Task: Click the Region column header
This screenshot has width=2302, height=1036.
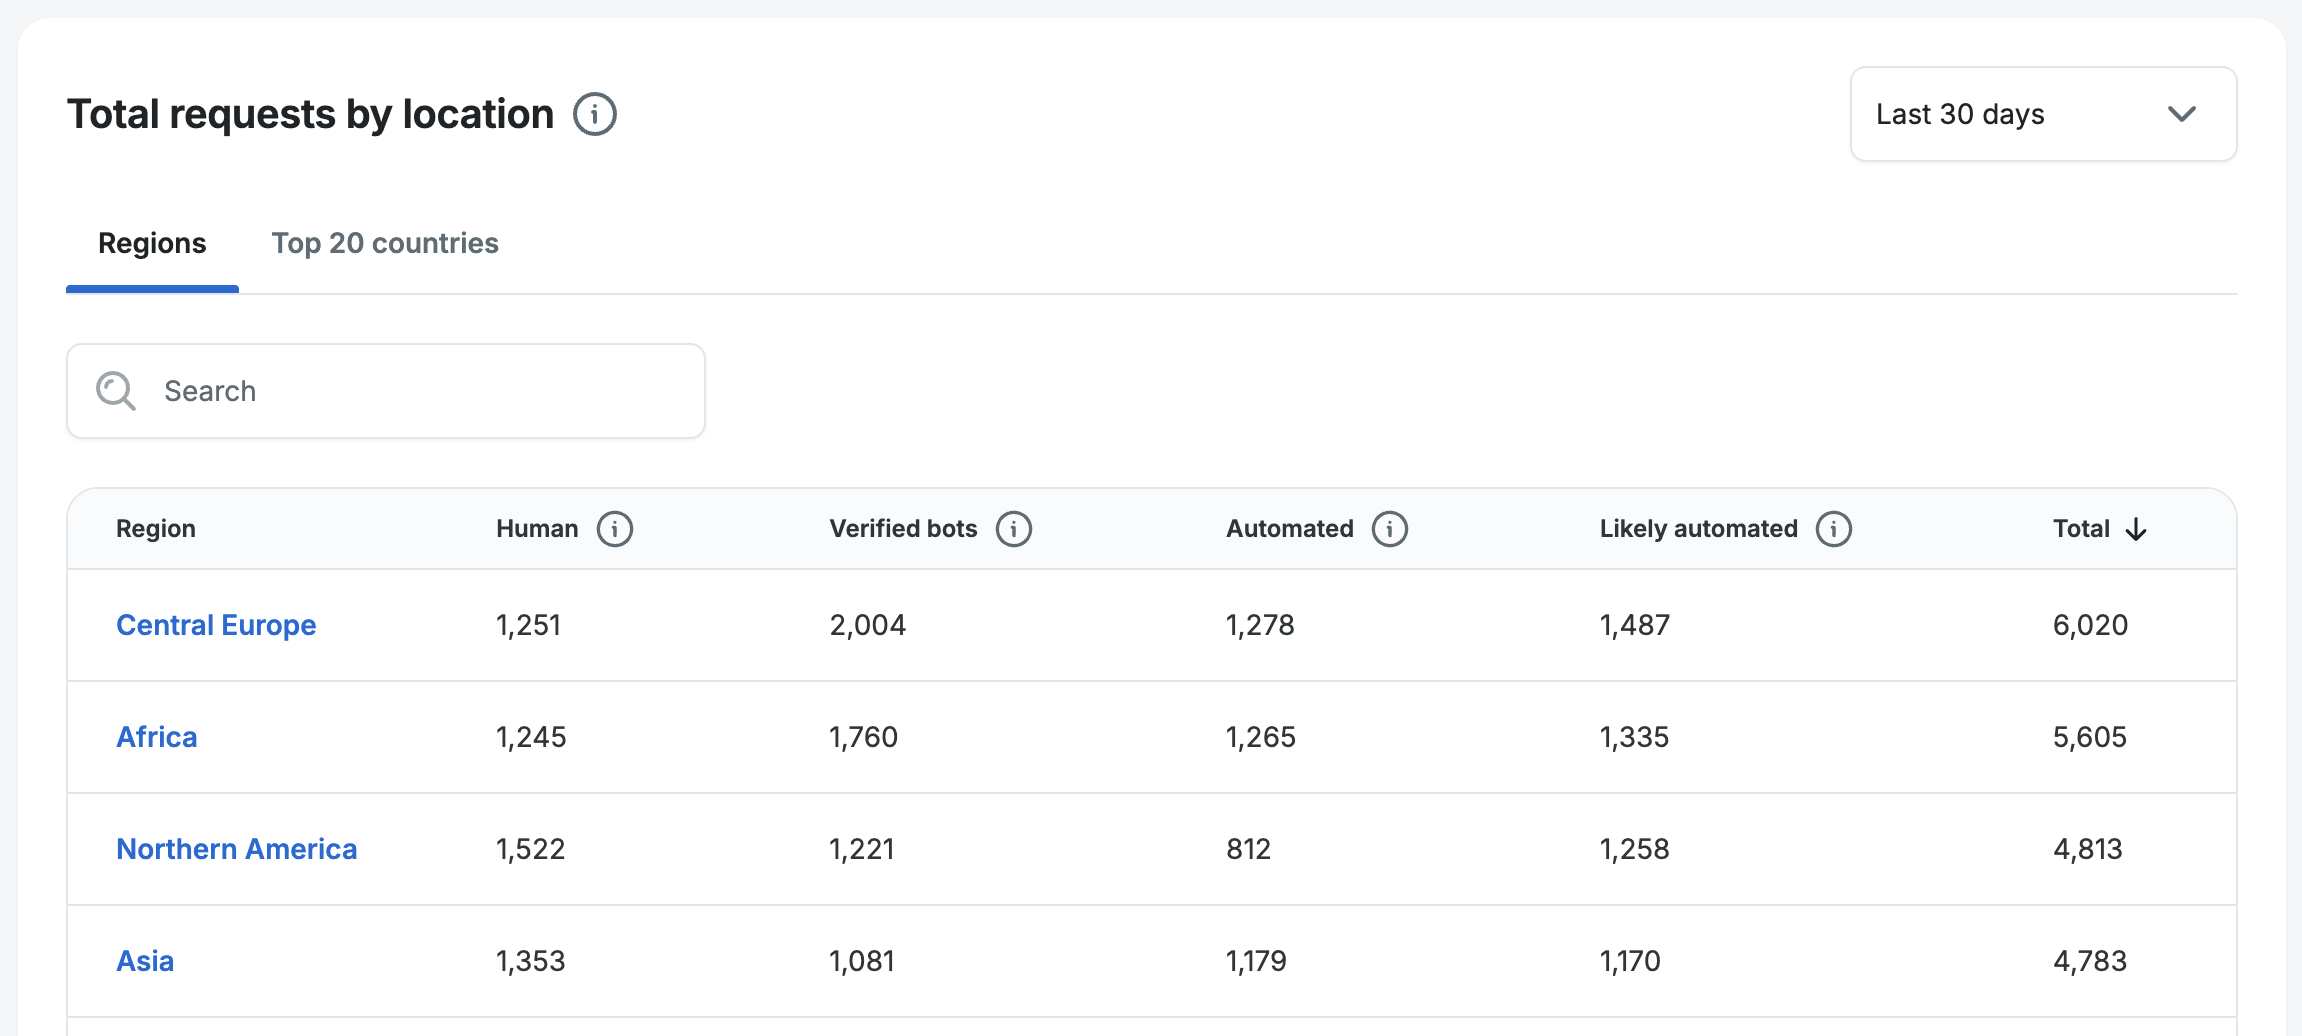Action: click(156, 529)
